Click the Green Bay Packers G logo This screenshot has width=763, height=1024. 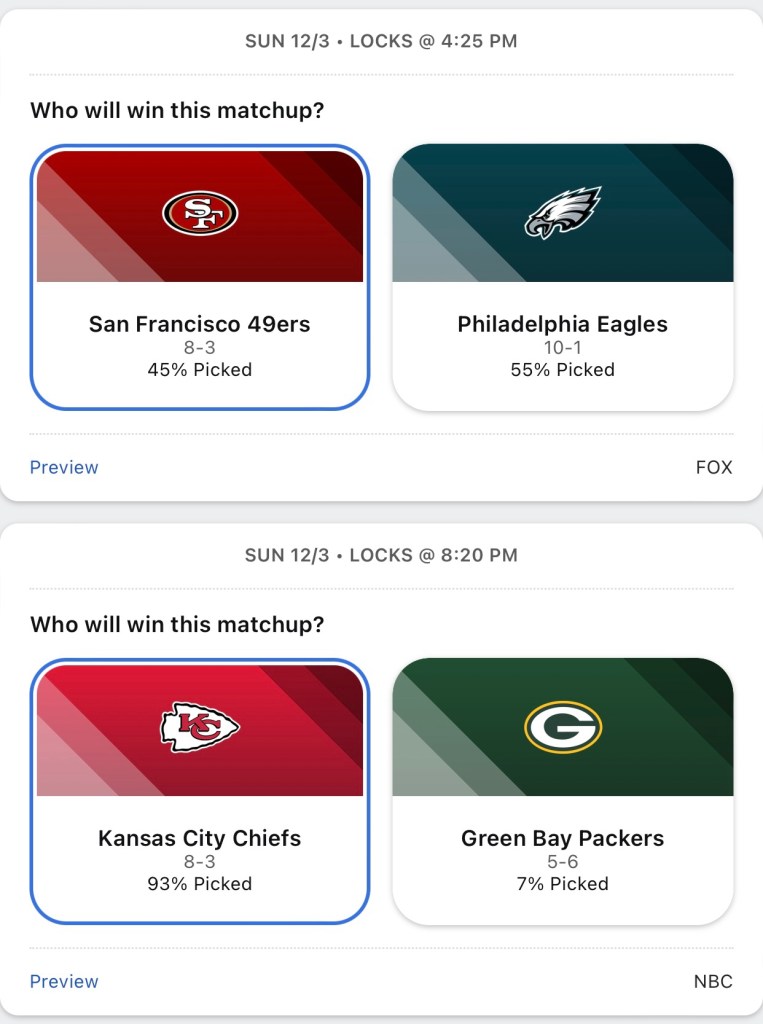pyautogui.click(x=562, y=727)
